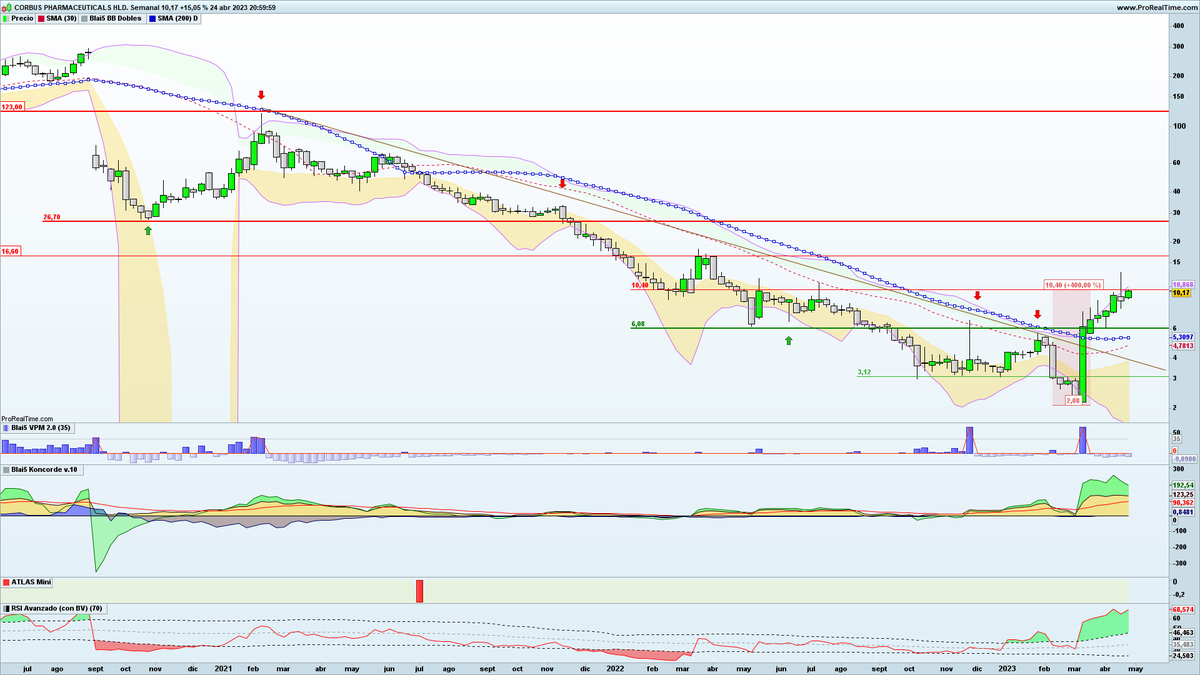Click the 10,868 red scale tag
The image size is (1200, 675).
1181,285
